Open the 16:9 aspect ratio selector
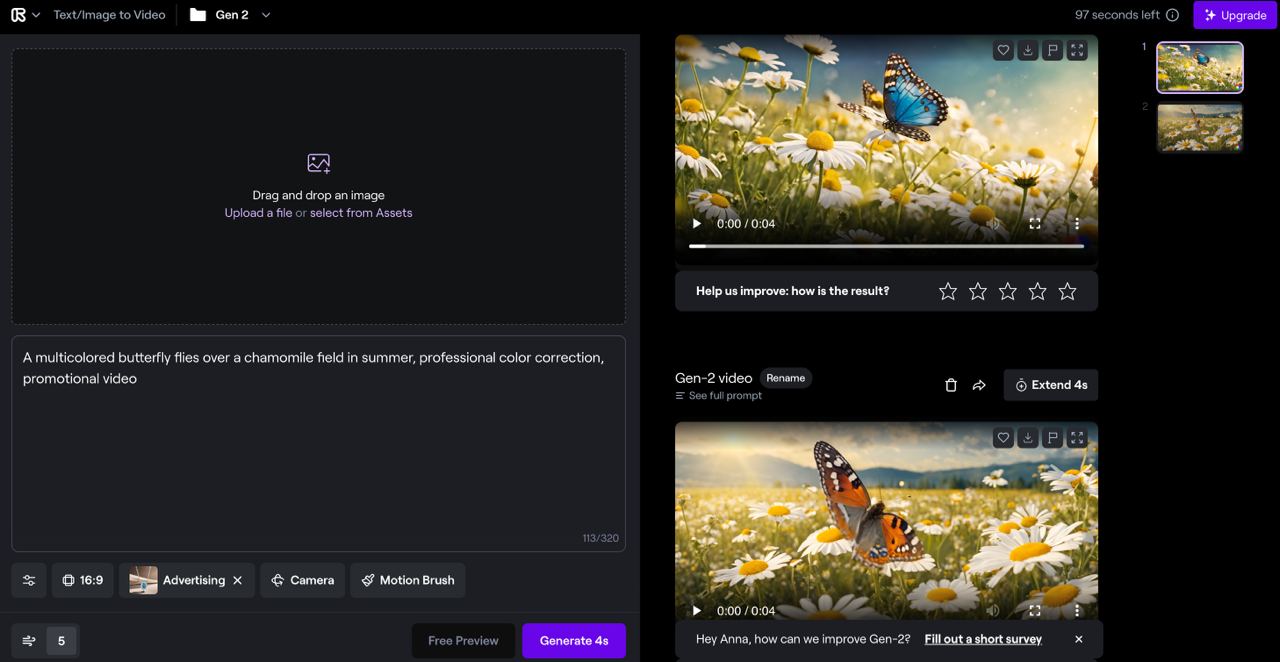This screenshot has height=662, width=1280. click(x=82, y=580)
